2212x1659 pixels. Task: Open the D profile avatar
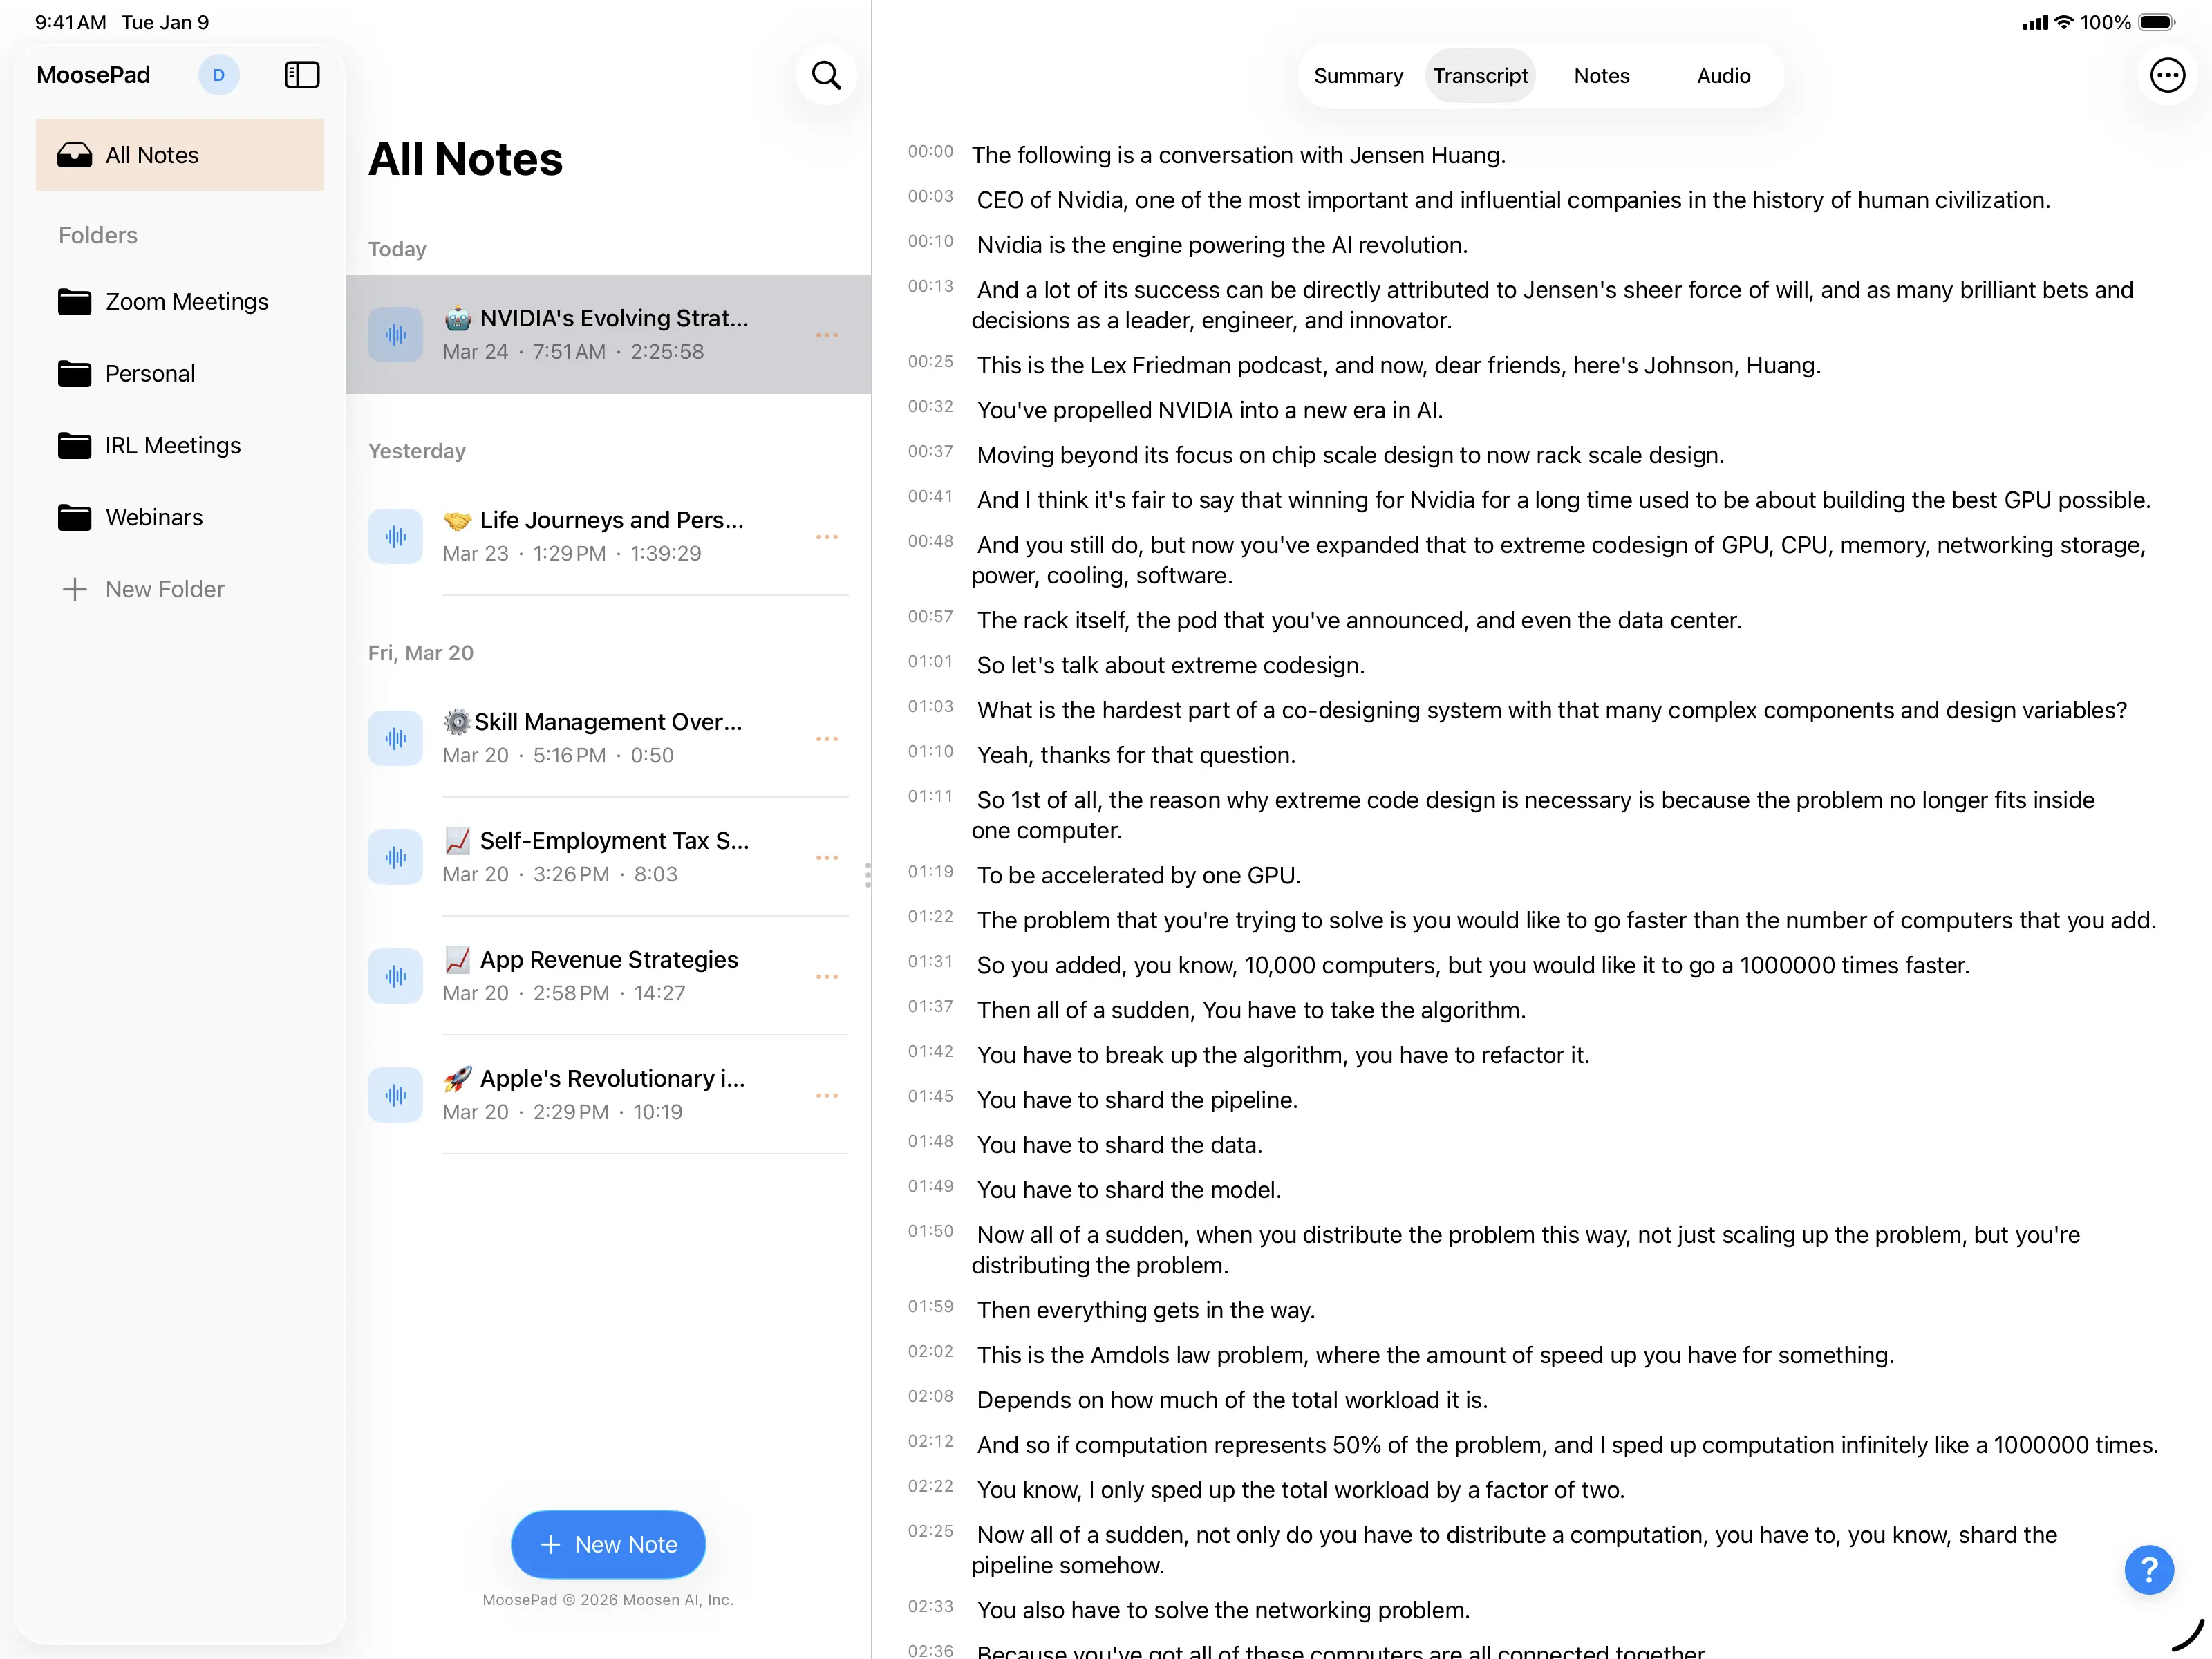(x=219, y=75)
